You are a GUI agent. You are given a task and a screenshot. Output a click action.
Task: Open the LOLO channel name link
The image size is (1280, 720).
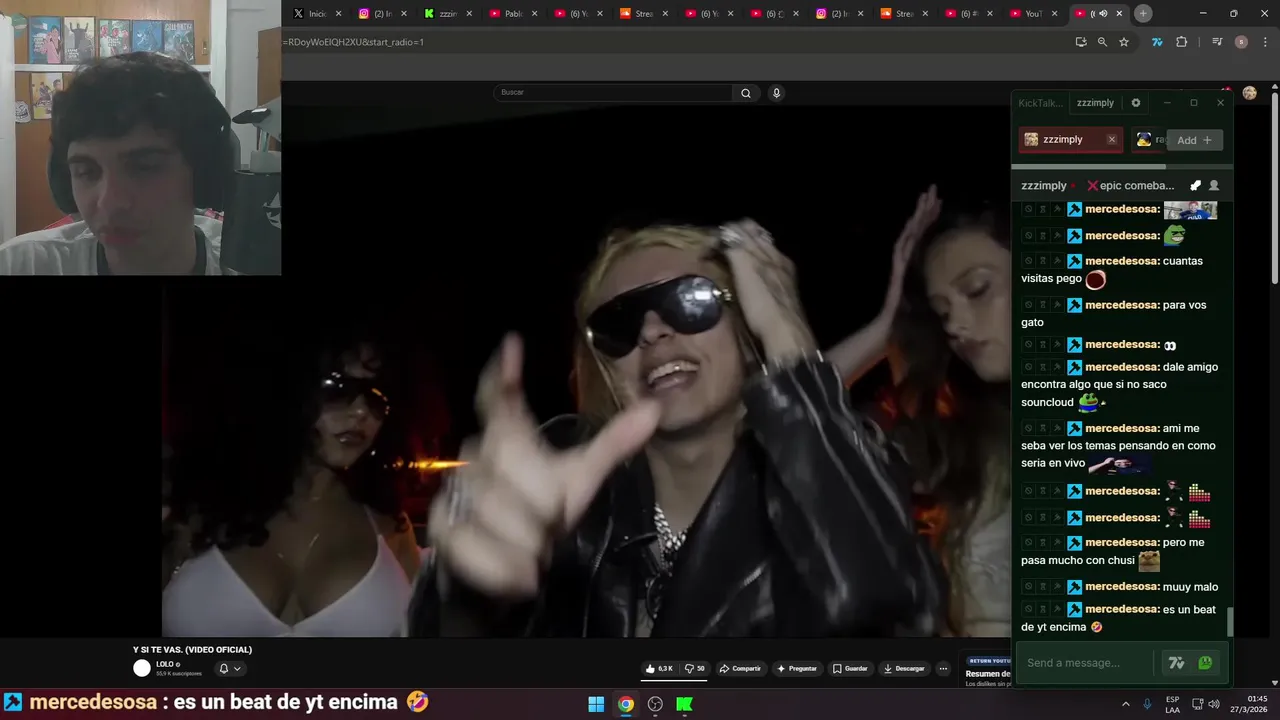click(x=165, y=664)
